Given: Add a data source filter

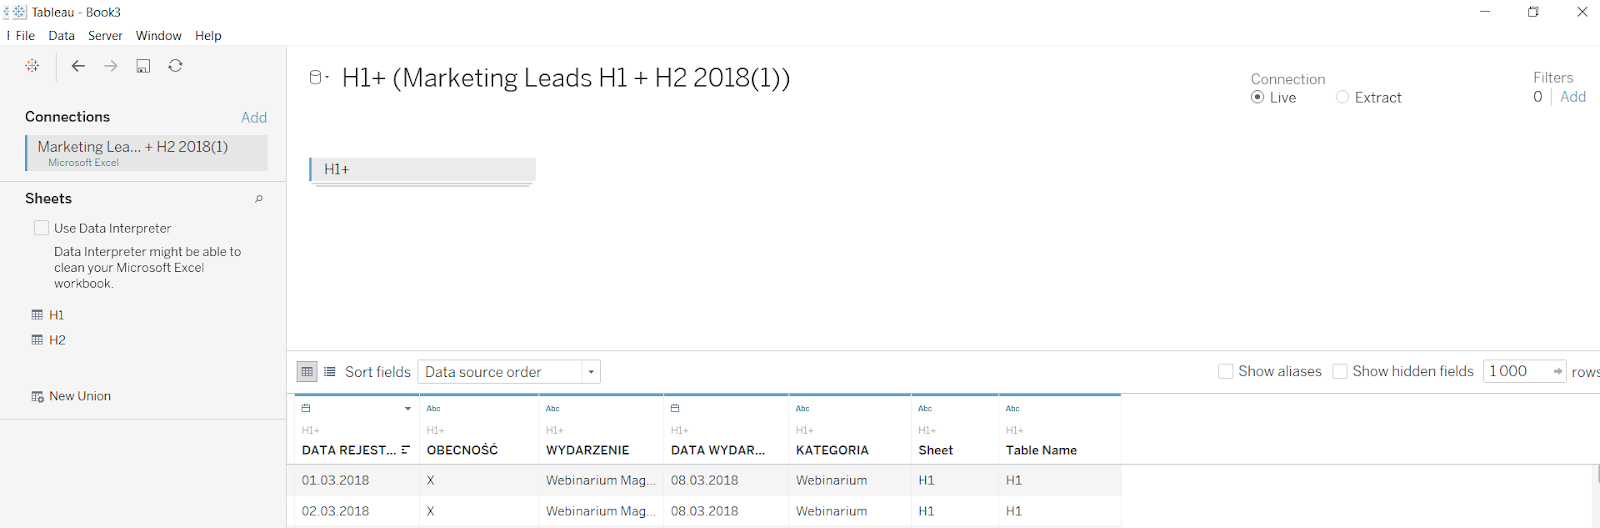Looking at the screenshot, I should 1573,97.
